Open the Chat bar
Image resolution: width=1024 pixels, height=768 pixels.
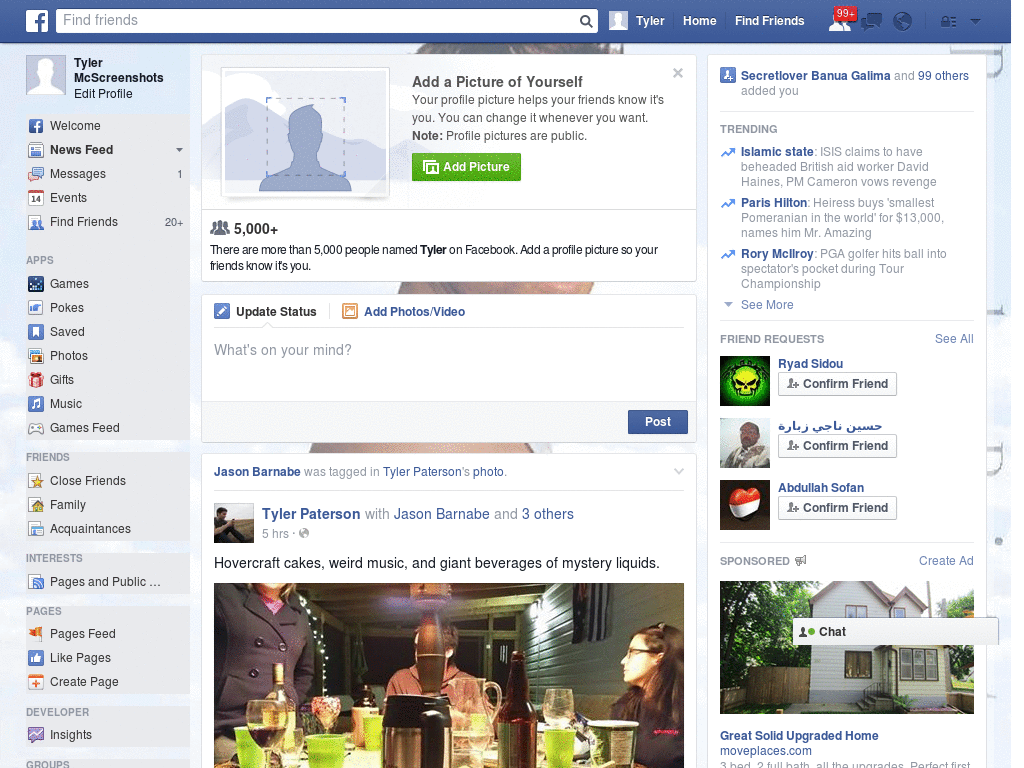pos(895,632)
